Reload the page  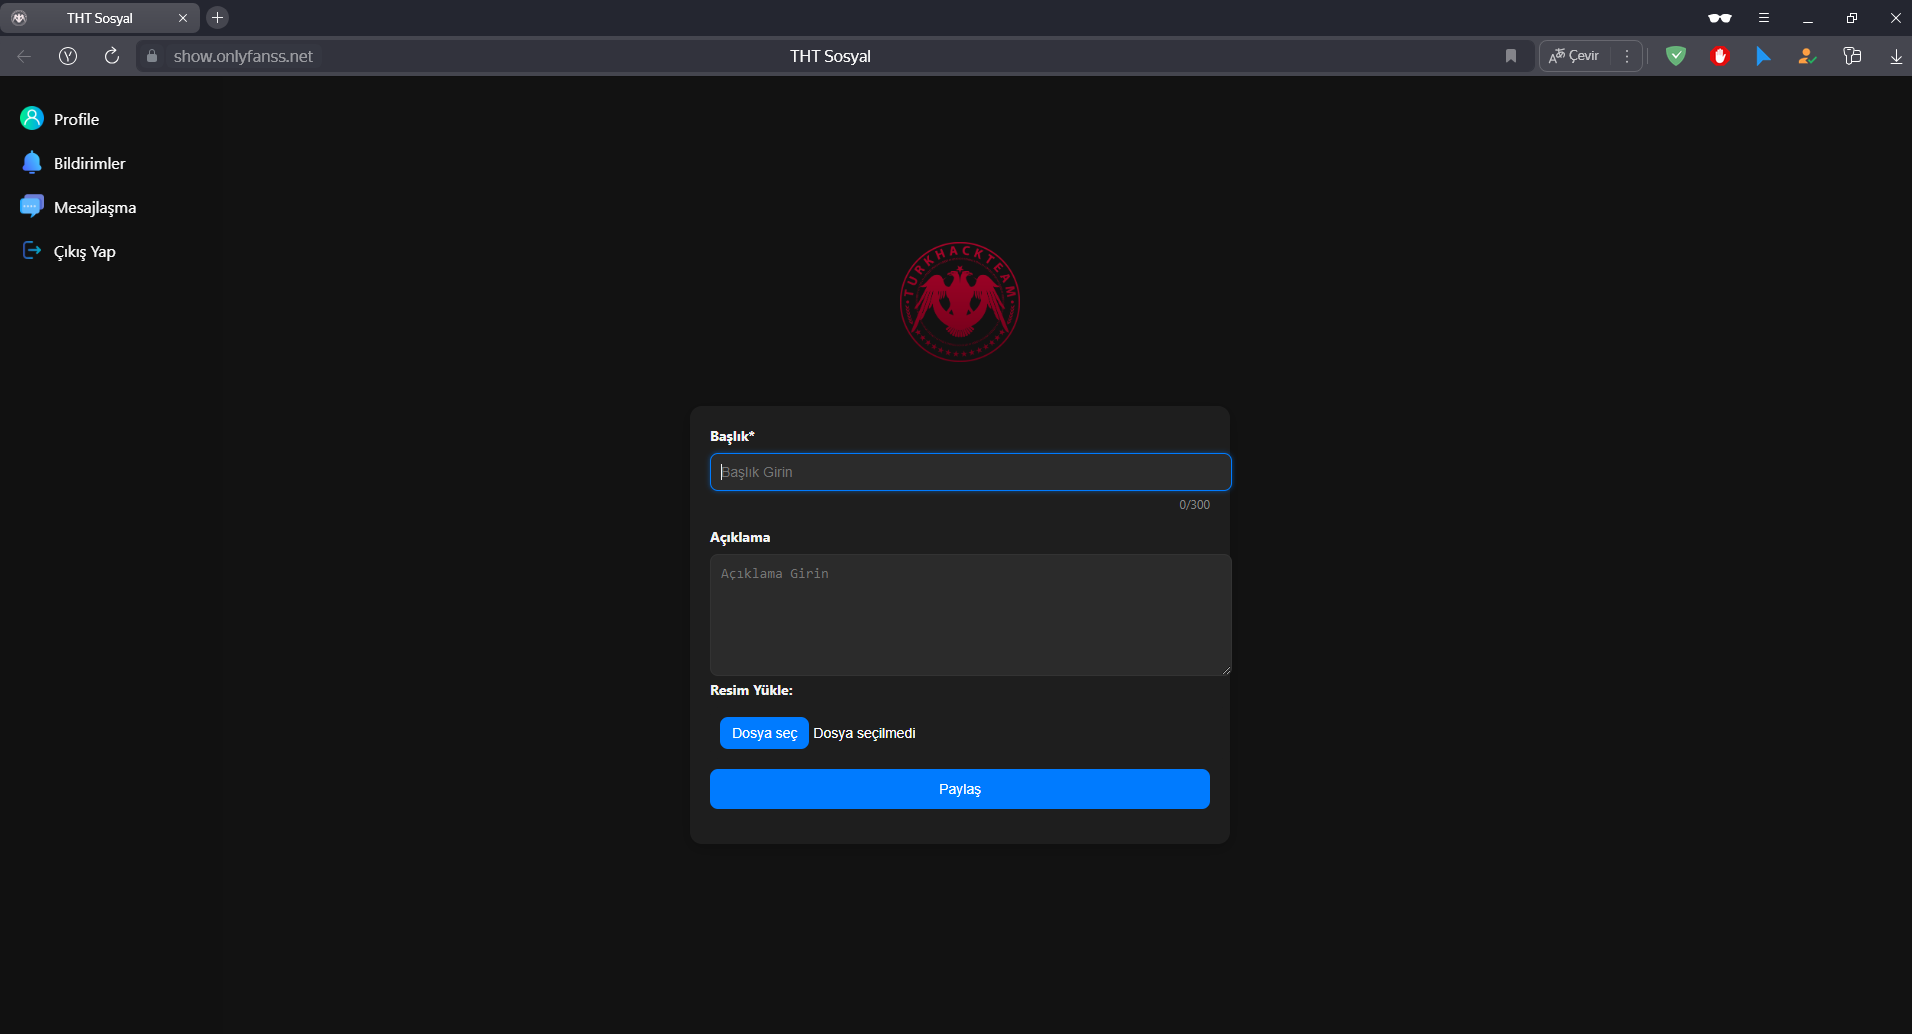(x=112, y=56)
